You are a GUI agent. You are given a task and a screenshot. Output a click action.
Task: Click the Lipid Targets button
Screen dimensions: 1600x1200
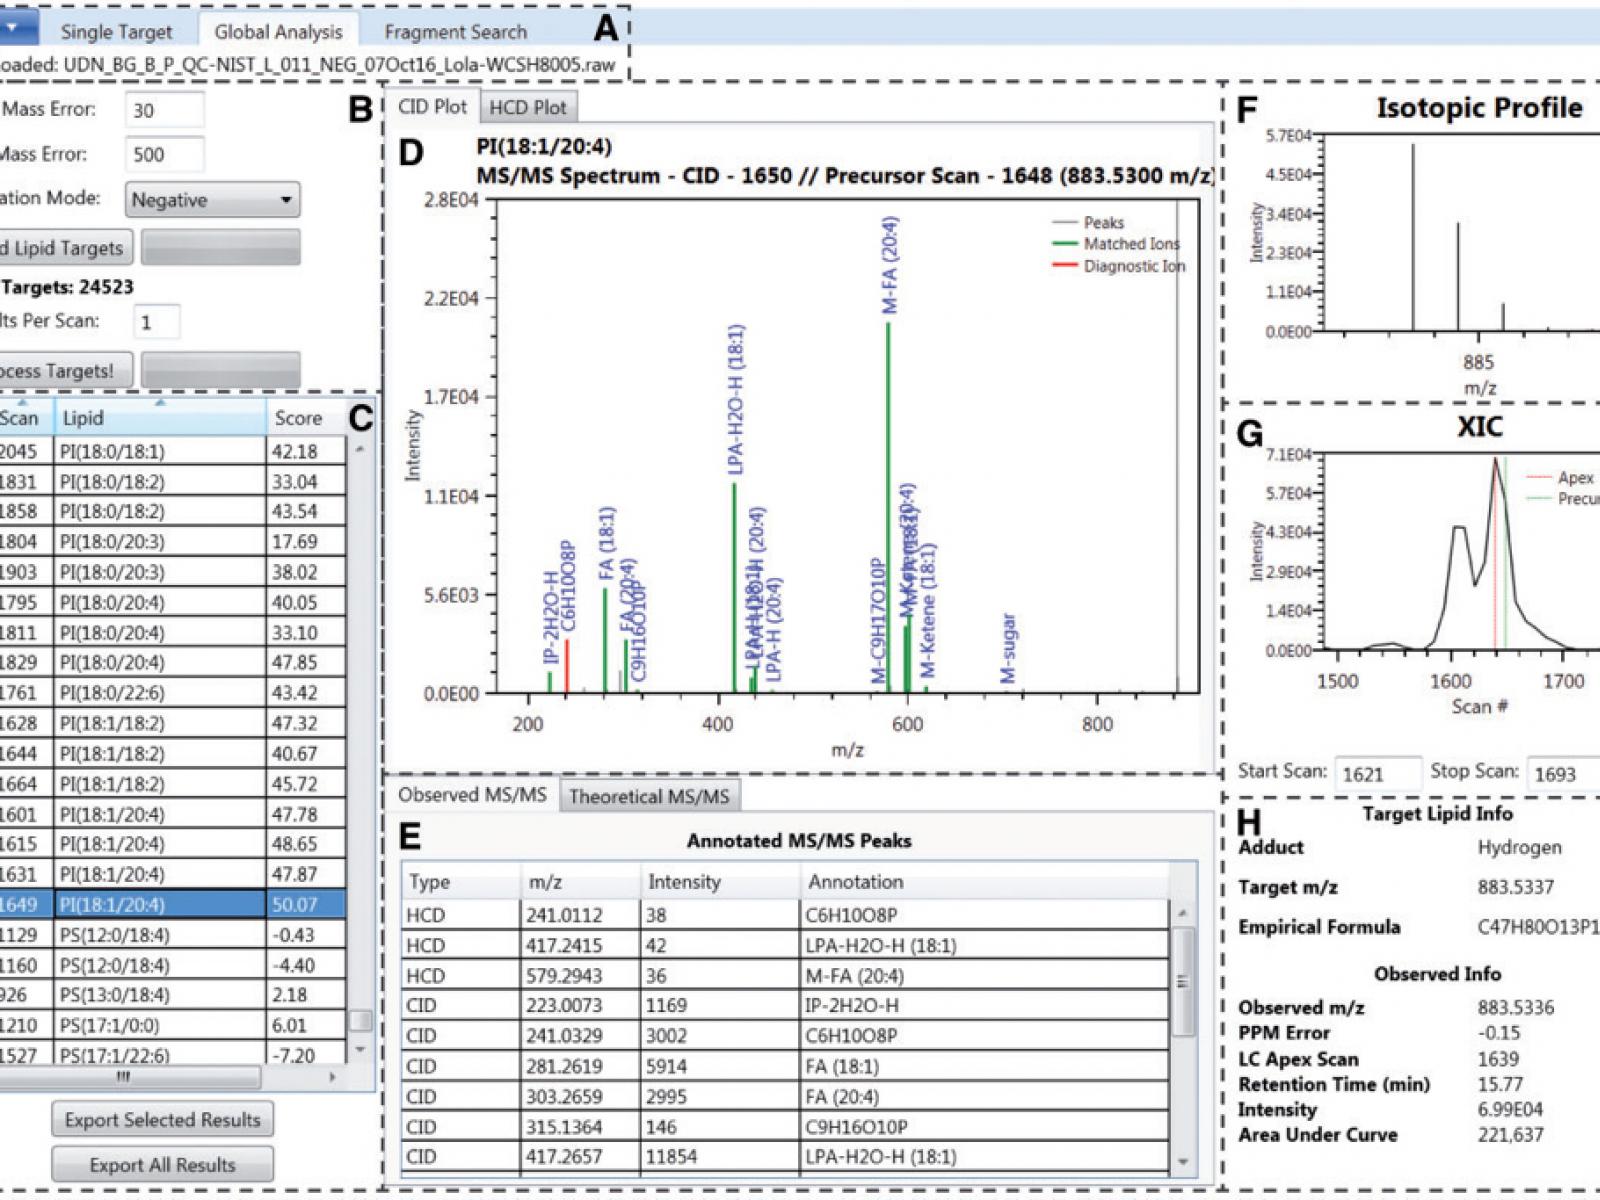[x=65, y=248]
